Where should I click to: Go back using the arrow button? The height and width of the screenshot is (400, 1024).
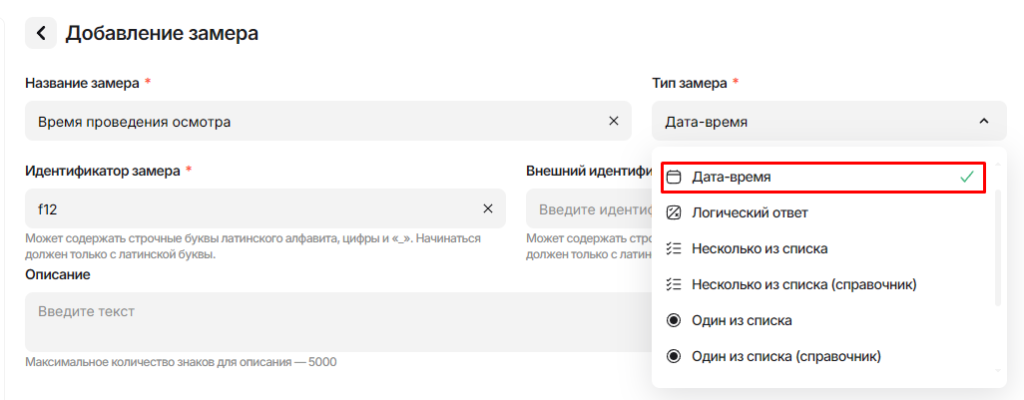tap(41, 33)
